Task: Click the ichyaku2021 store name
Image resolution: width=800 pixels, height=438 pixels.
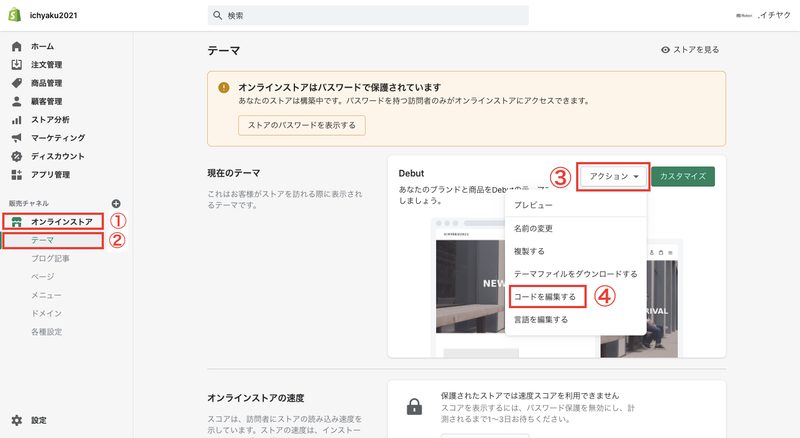Action: pos(54,15)
